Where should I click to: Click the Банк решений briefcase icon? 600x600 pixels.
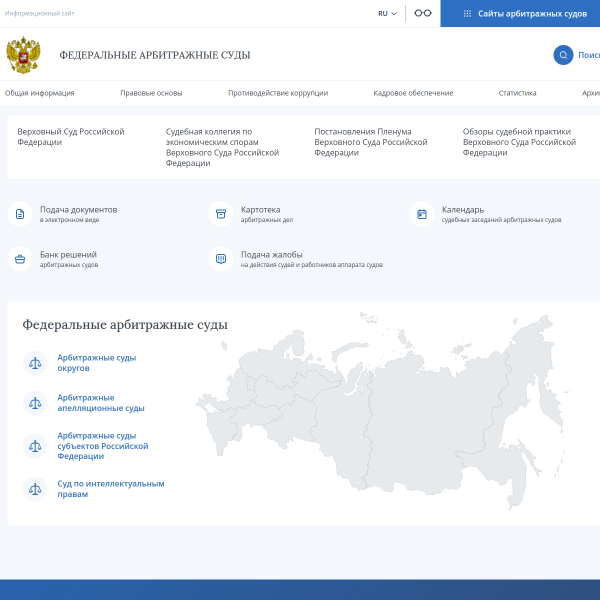pos(20,259)
